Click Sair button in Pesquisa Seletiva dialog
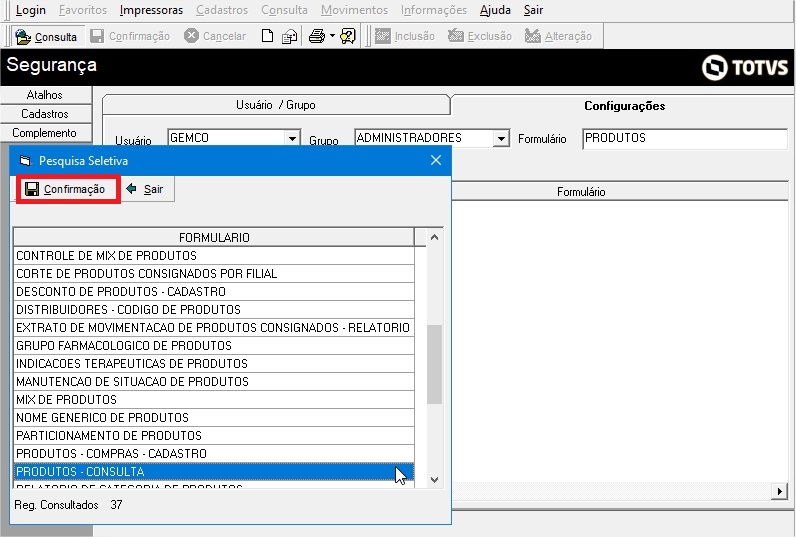This screenshot has width=796, height=537. pos(146,189)
